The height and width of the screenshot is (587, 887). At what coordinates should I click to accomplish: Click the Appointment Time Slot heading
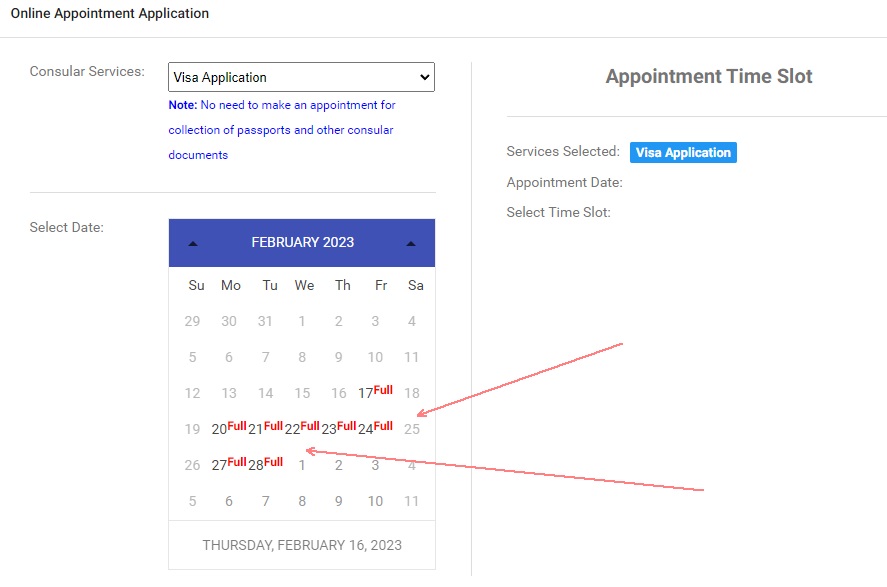[x=709, y=76]
